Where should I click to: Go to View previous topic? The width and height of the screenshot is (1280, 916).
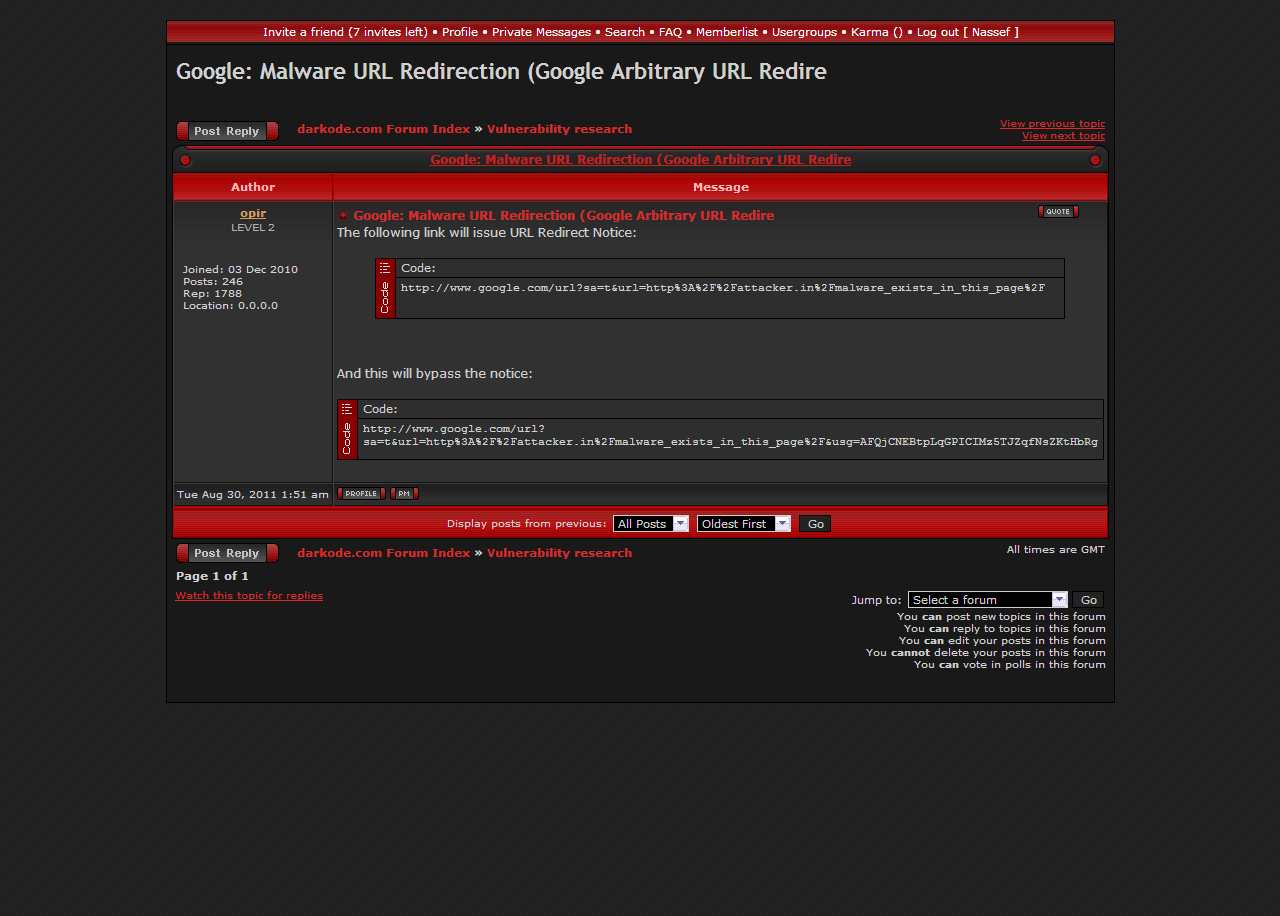(1052, 124)
